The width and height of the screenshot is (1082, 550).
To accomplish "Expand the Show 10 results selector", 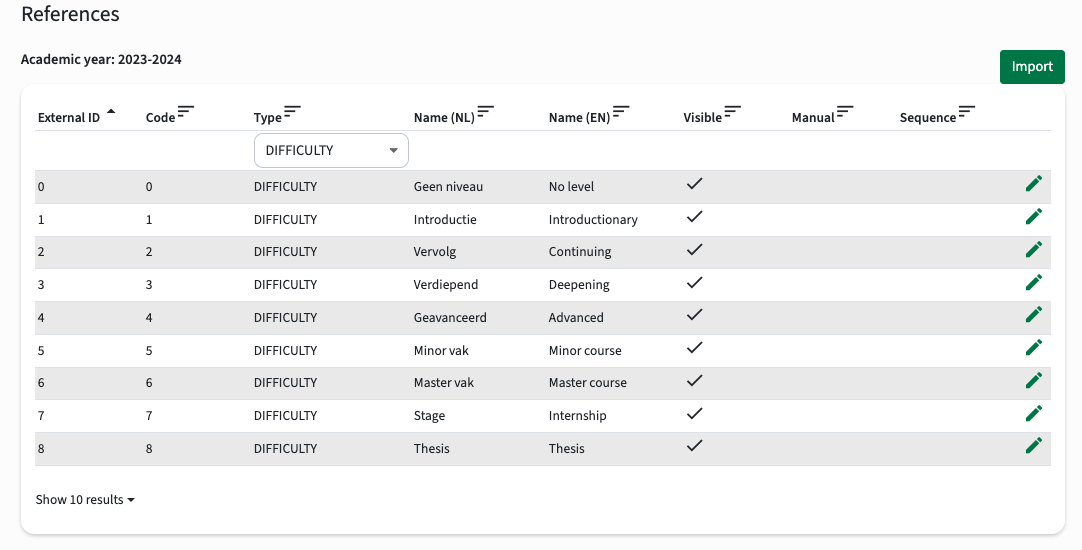I will coord(85,500).
